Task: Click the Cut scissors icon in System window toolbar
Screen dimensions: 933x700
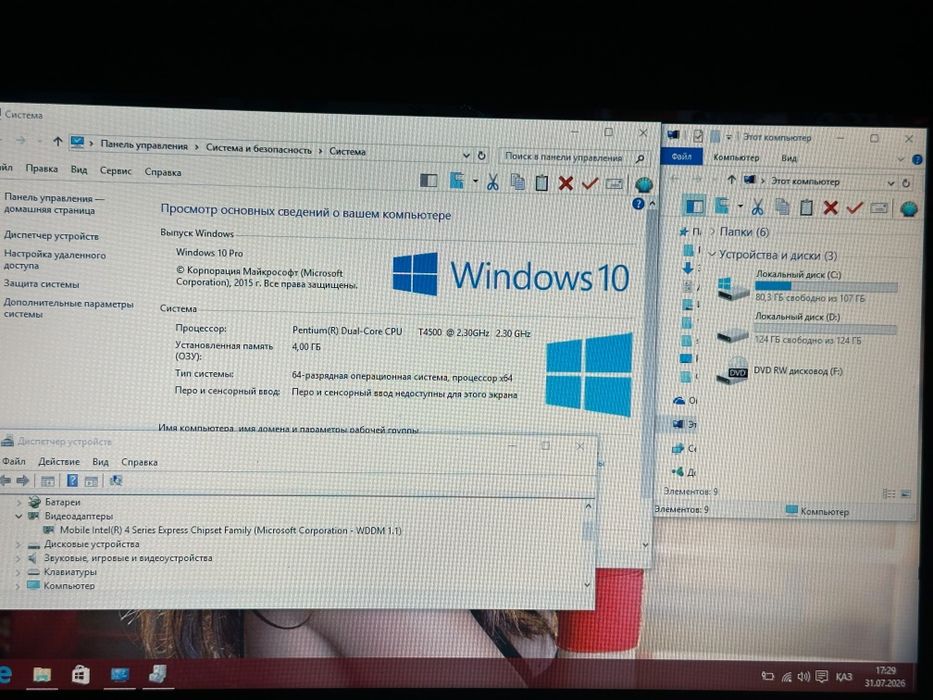Action: tap(493, 182)
